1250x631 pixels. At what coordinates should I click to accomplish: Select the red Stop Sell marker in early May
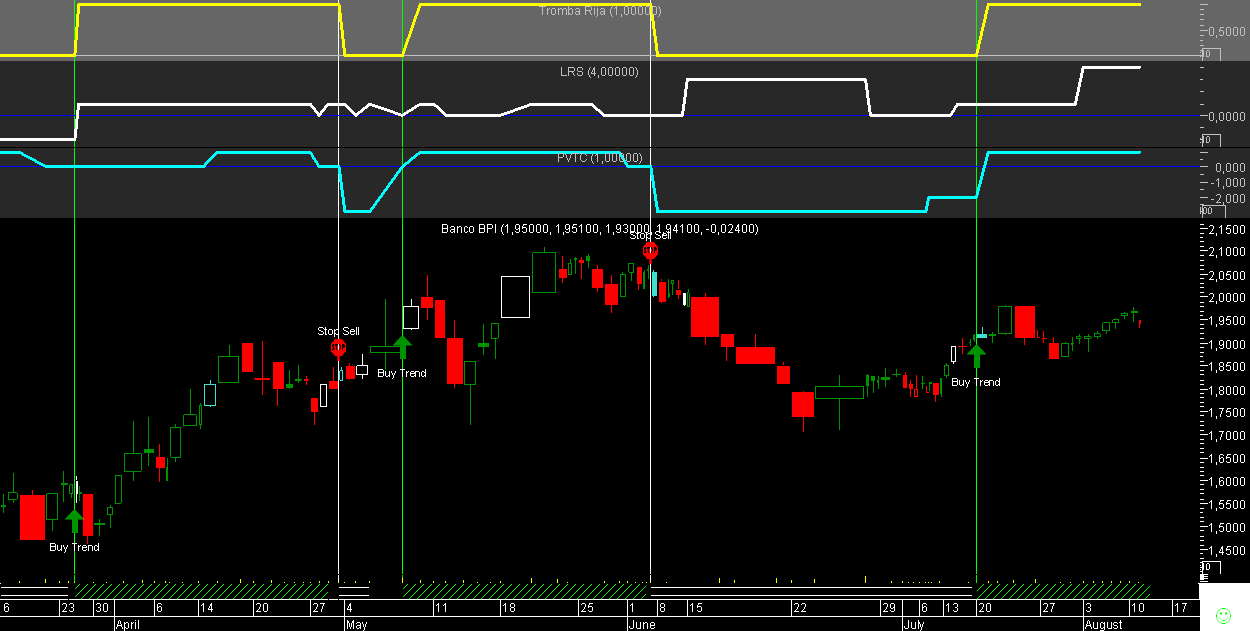338,347
